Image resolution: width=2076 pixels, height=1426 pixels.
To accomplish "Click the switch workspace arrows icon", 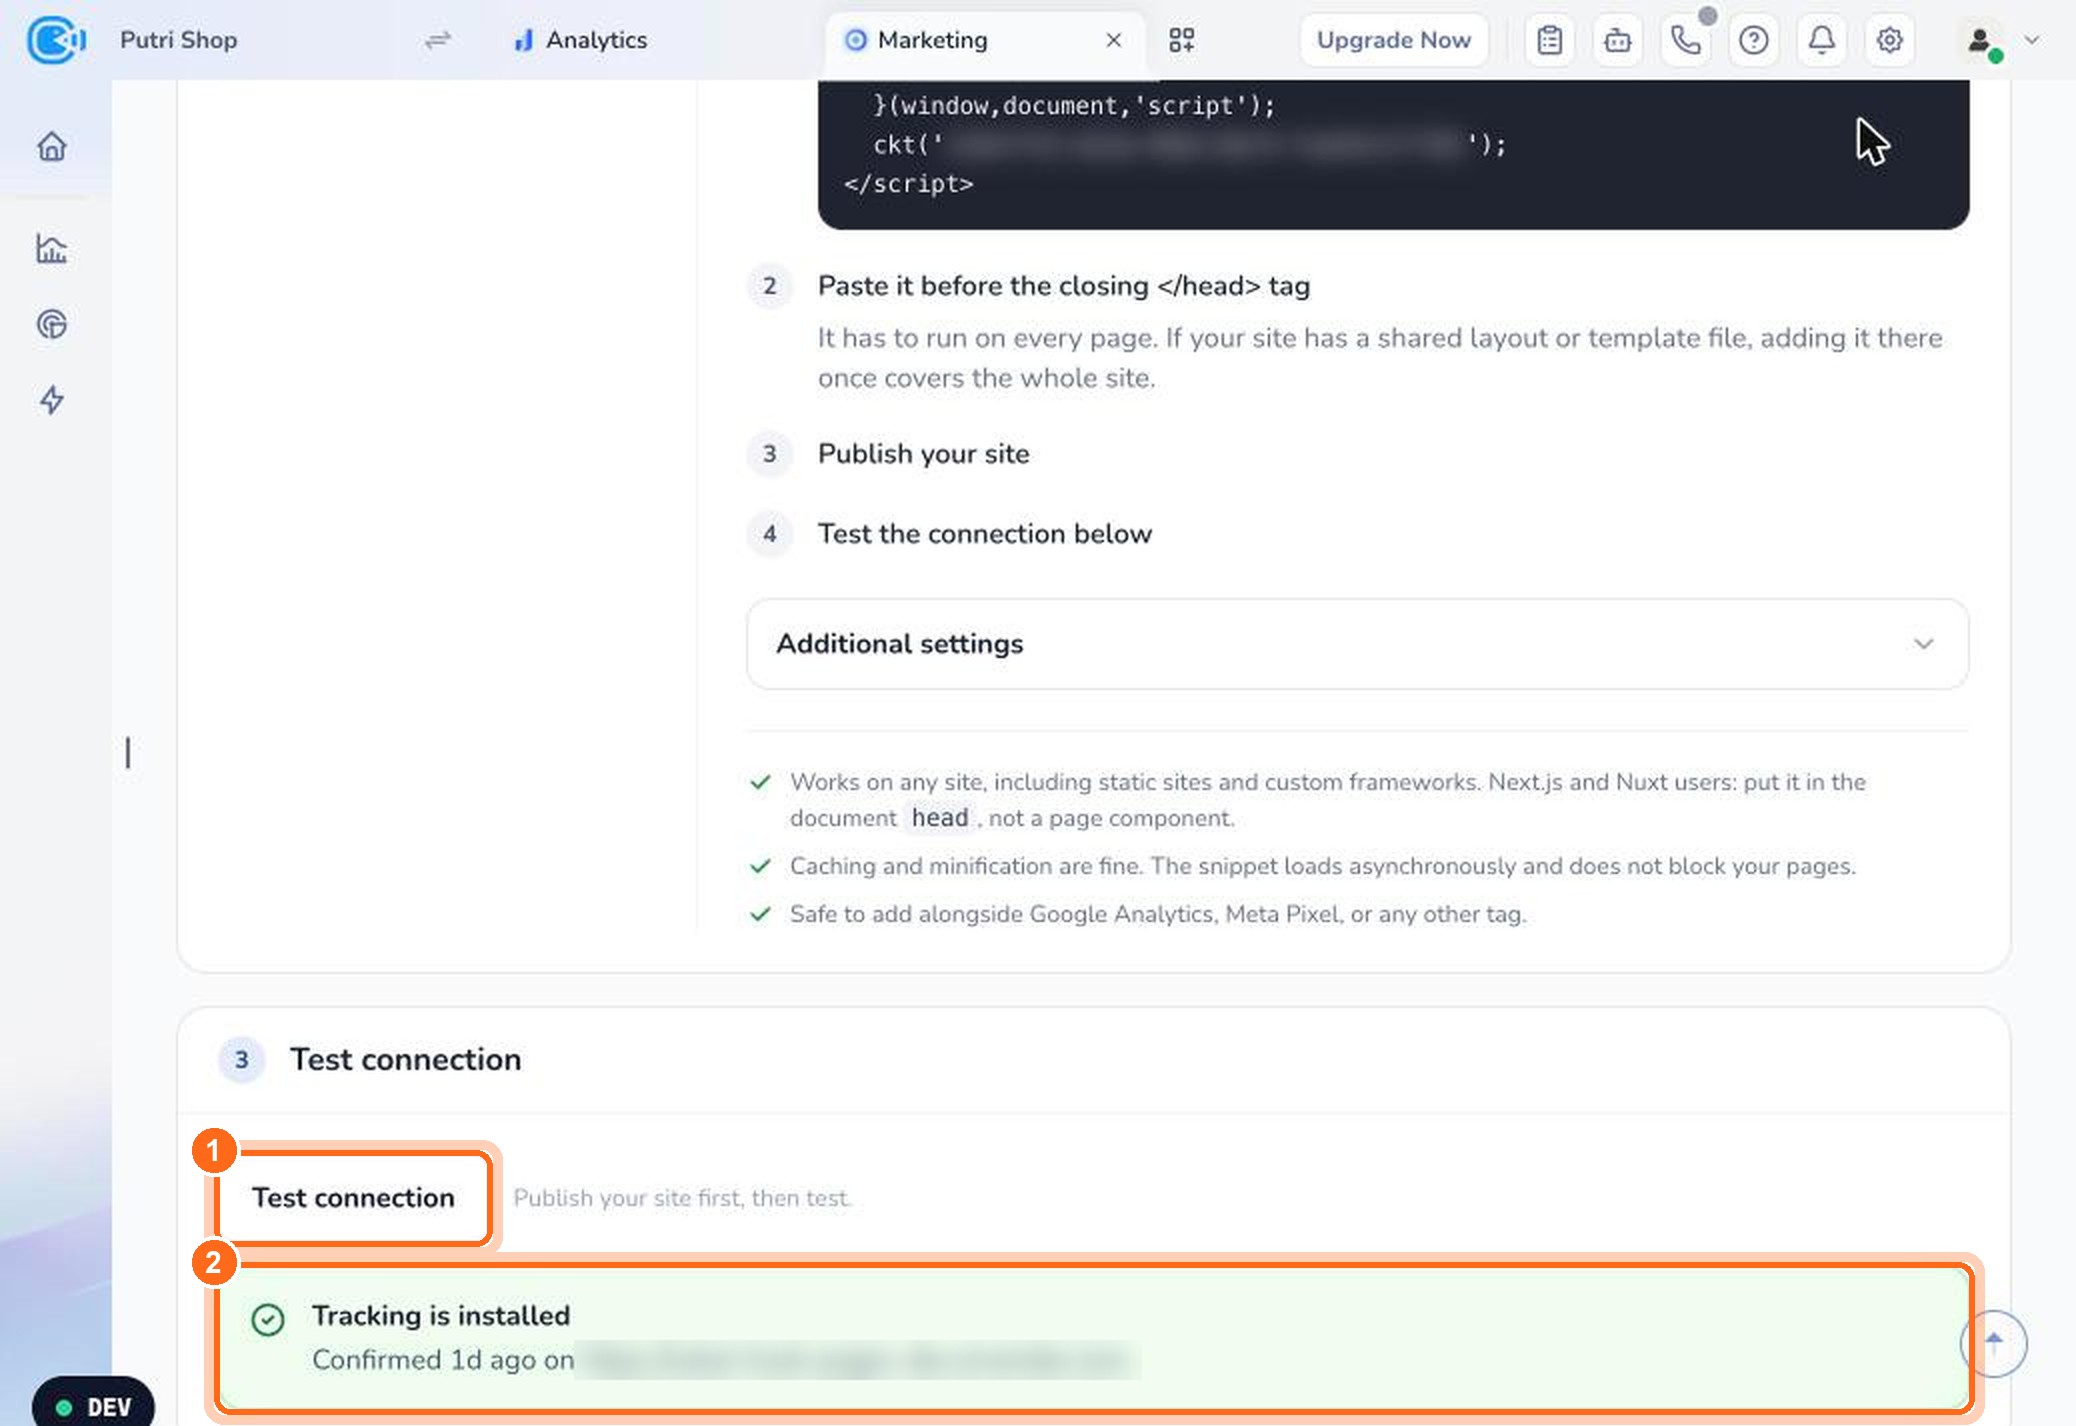I will pos(438,40).
